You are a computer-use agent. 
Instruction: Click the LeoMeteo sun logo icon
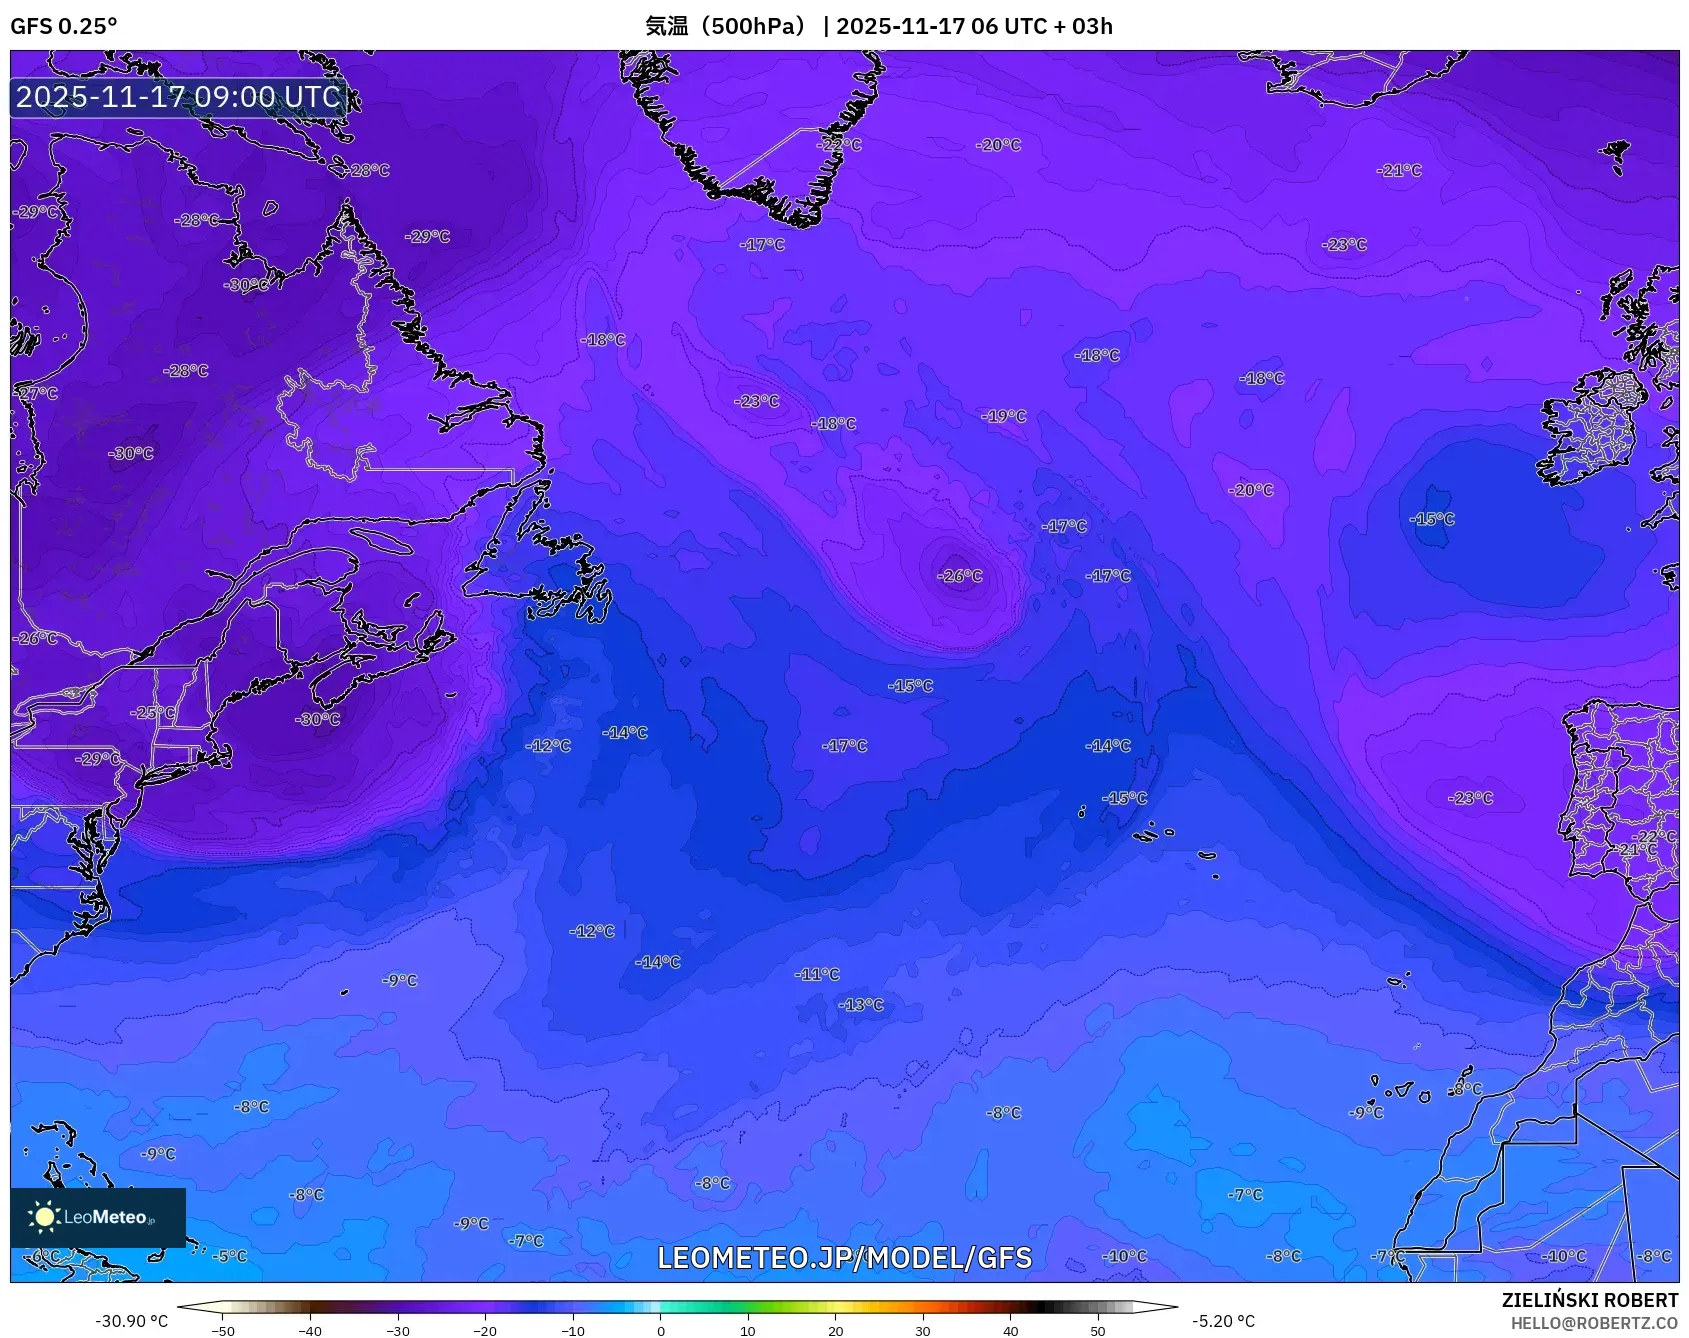point(45,1217)
